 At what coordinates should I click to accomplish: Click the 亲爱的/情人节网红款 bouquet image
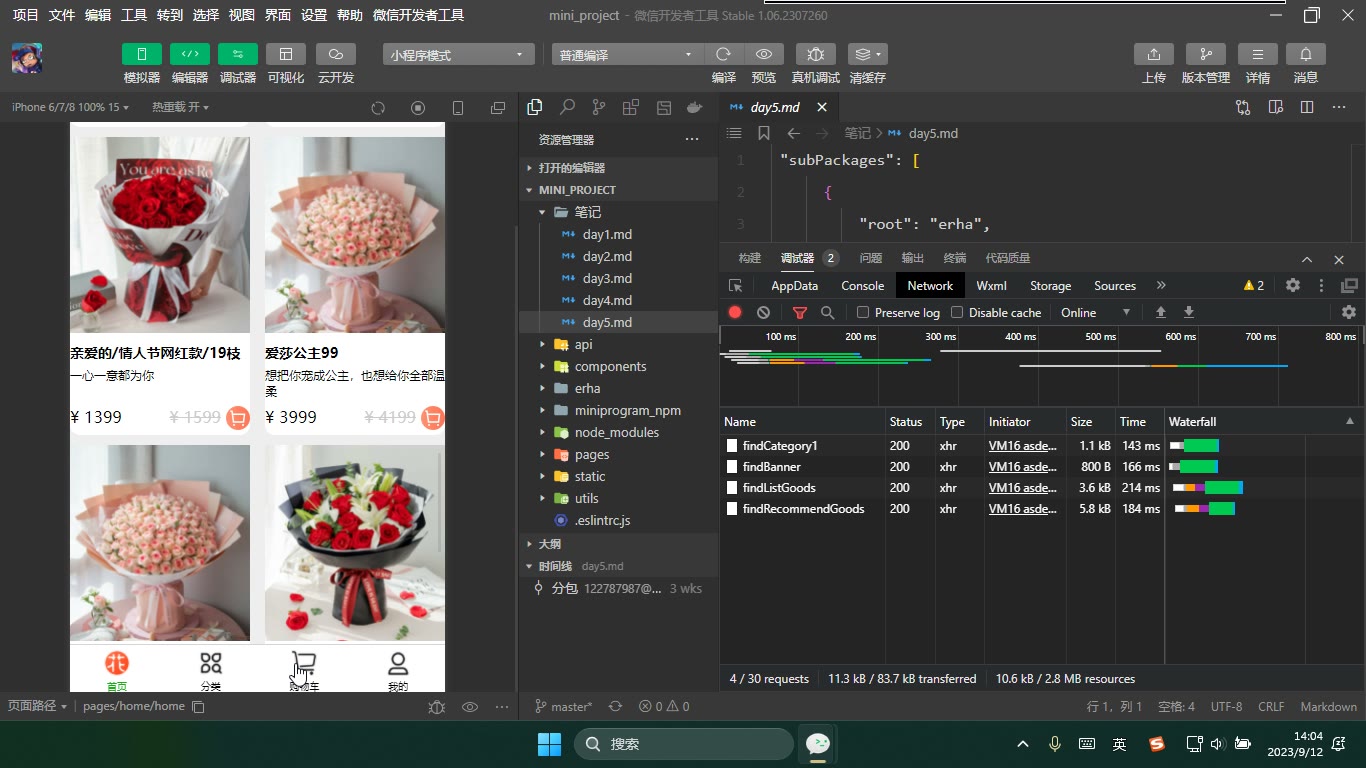point(160,234)
